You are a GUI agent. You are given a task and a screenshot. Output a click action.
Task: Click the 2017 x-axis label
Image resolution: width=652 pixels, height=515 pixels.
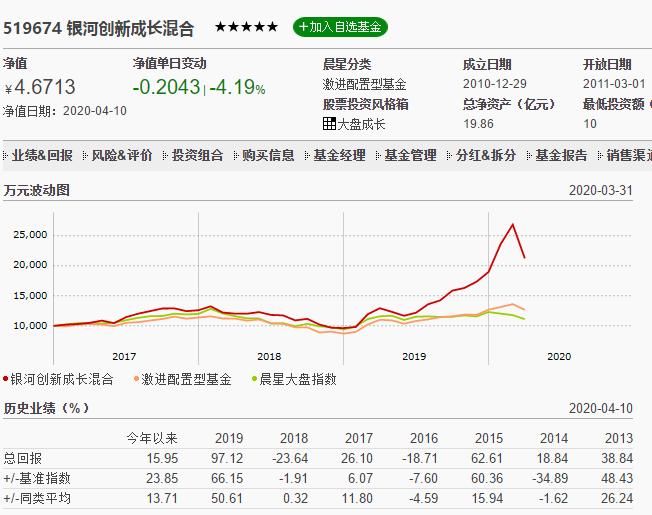(x=124, y=357)
